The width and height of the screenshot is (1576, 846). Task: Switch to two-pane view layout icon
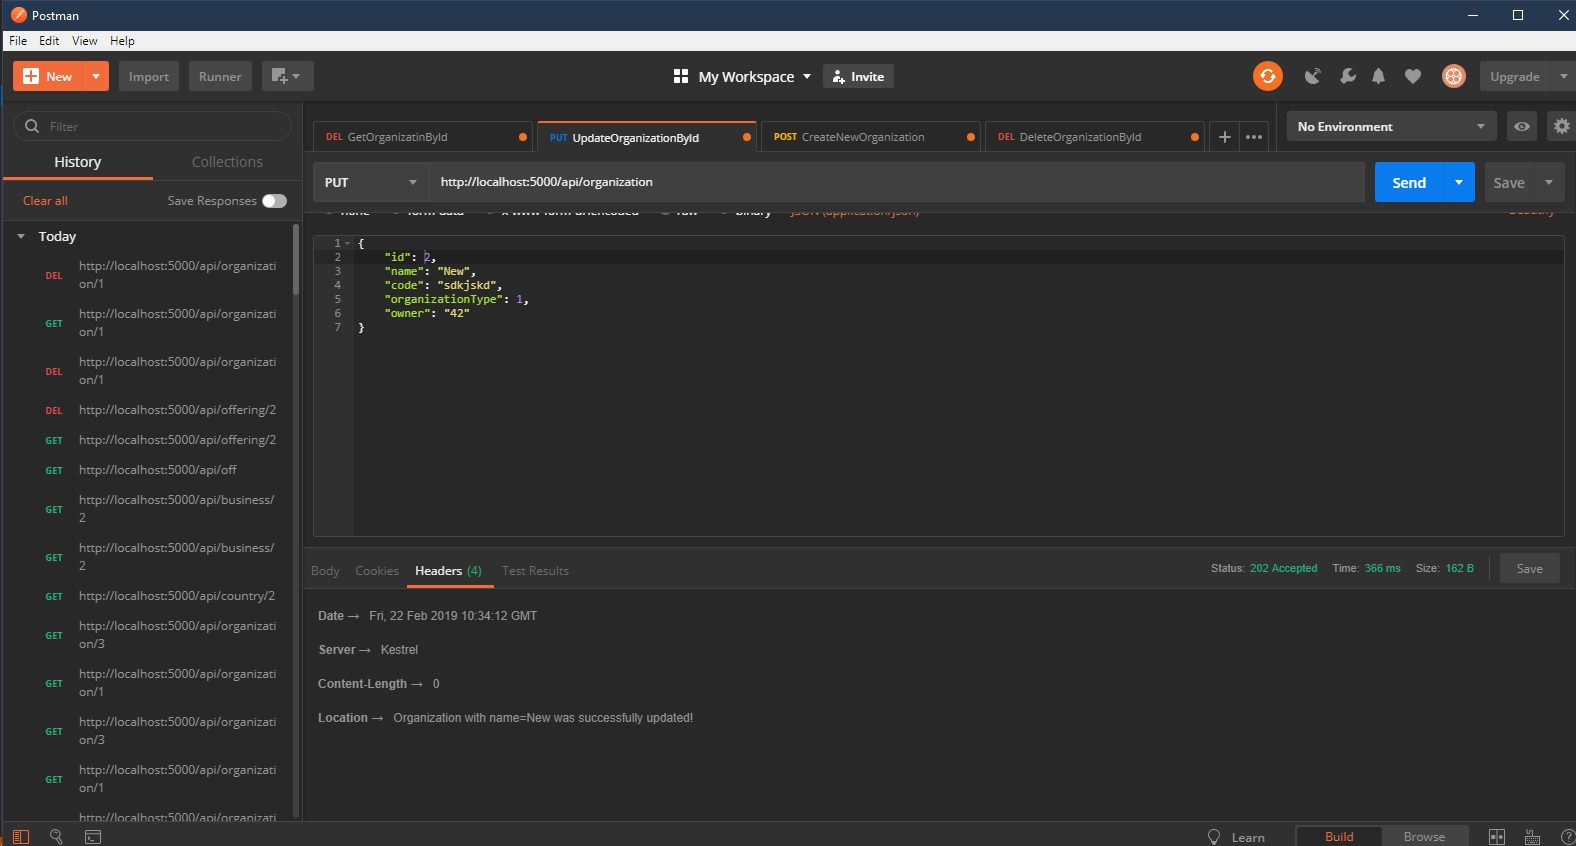coord(1497,836)
